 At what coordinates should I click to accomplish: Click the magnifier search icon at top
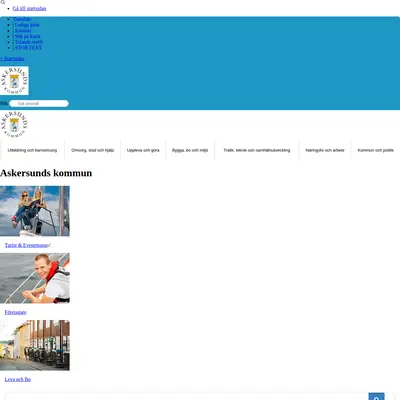[x=3, y=2]
